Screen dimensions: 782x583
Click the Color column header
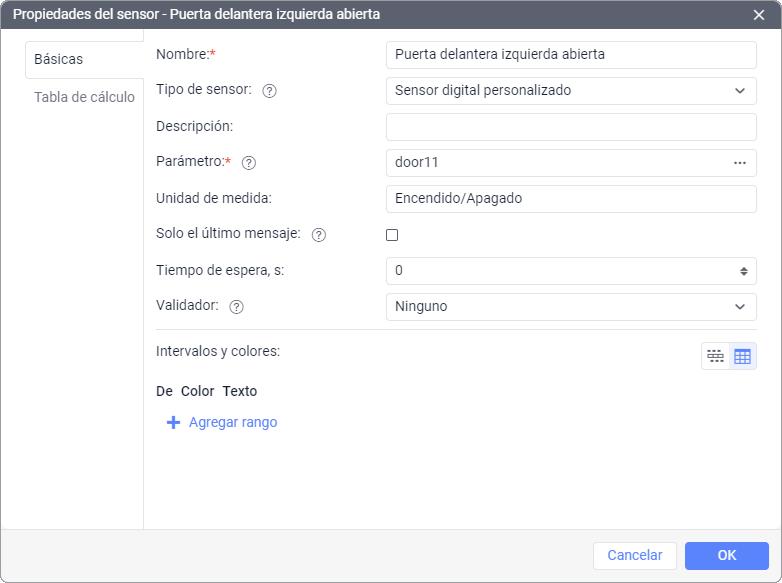coord(197,391)
